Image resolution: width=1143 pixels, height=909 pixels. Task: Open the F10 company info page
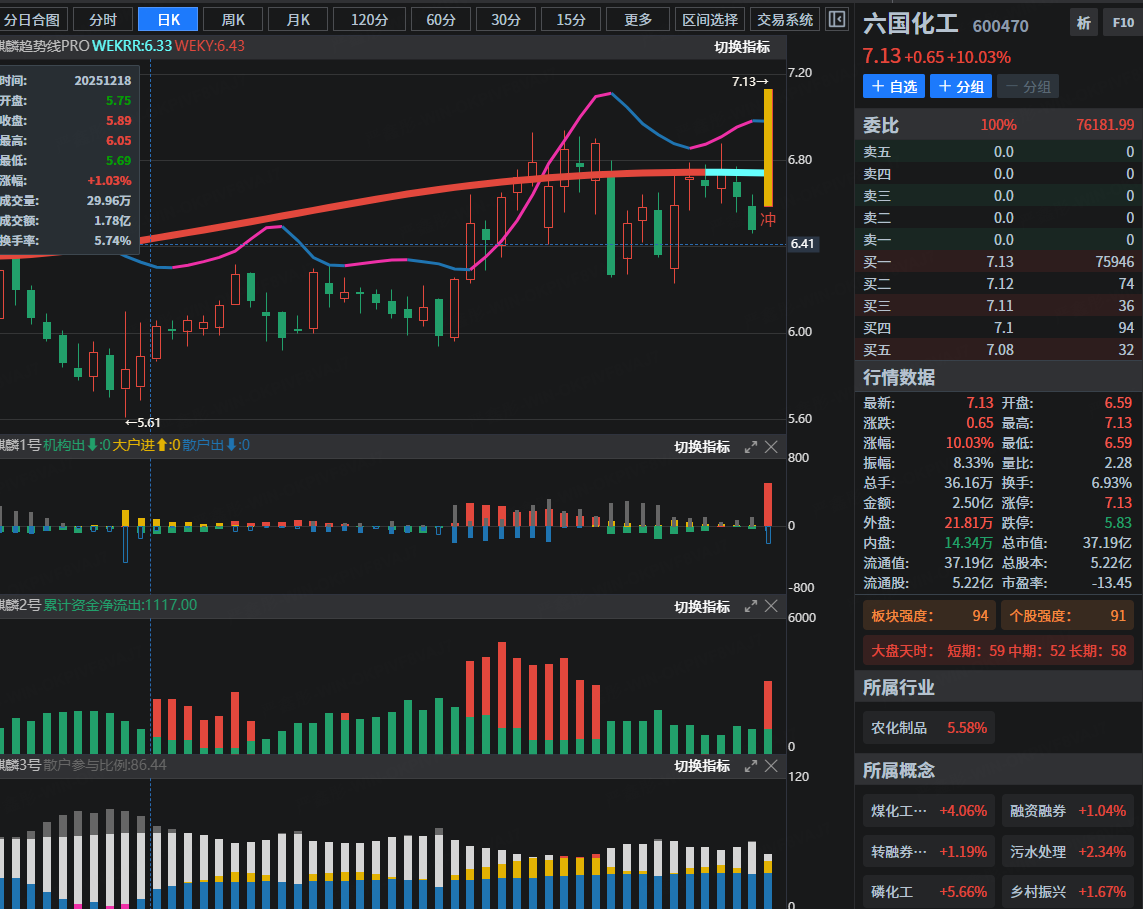coord(1120,24)
